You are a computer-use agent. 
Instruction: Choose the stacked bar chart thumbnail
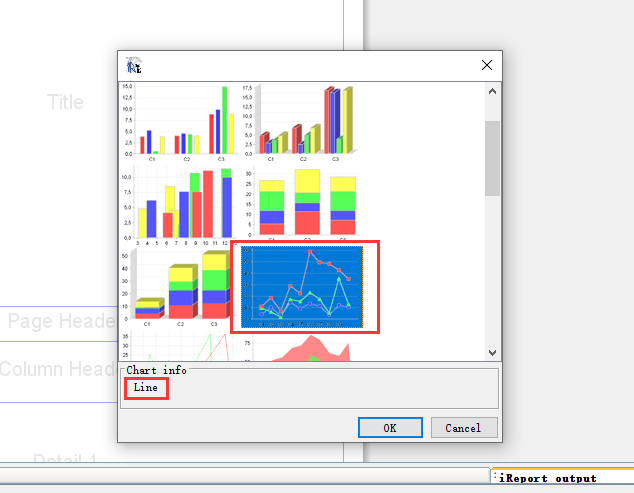[x=301, y=203]
